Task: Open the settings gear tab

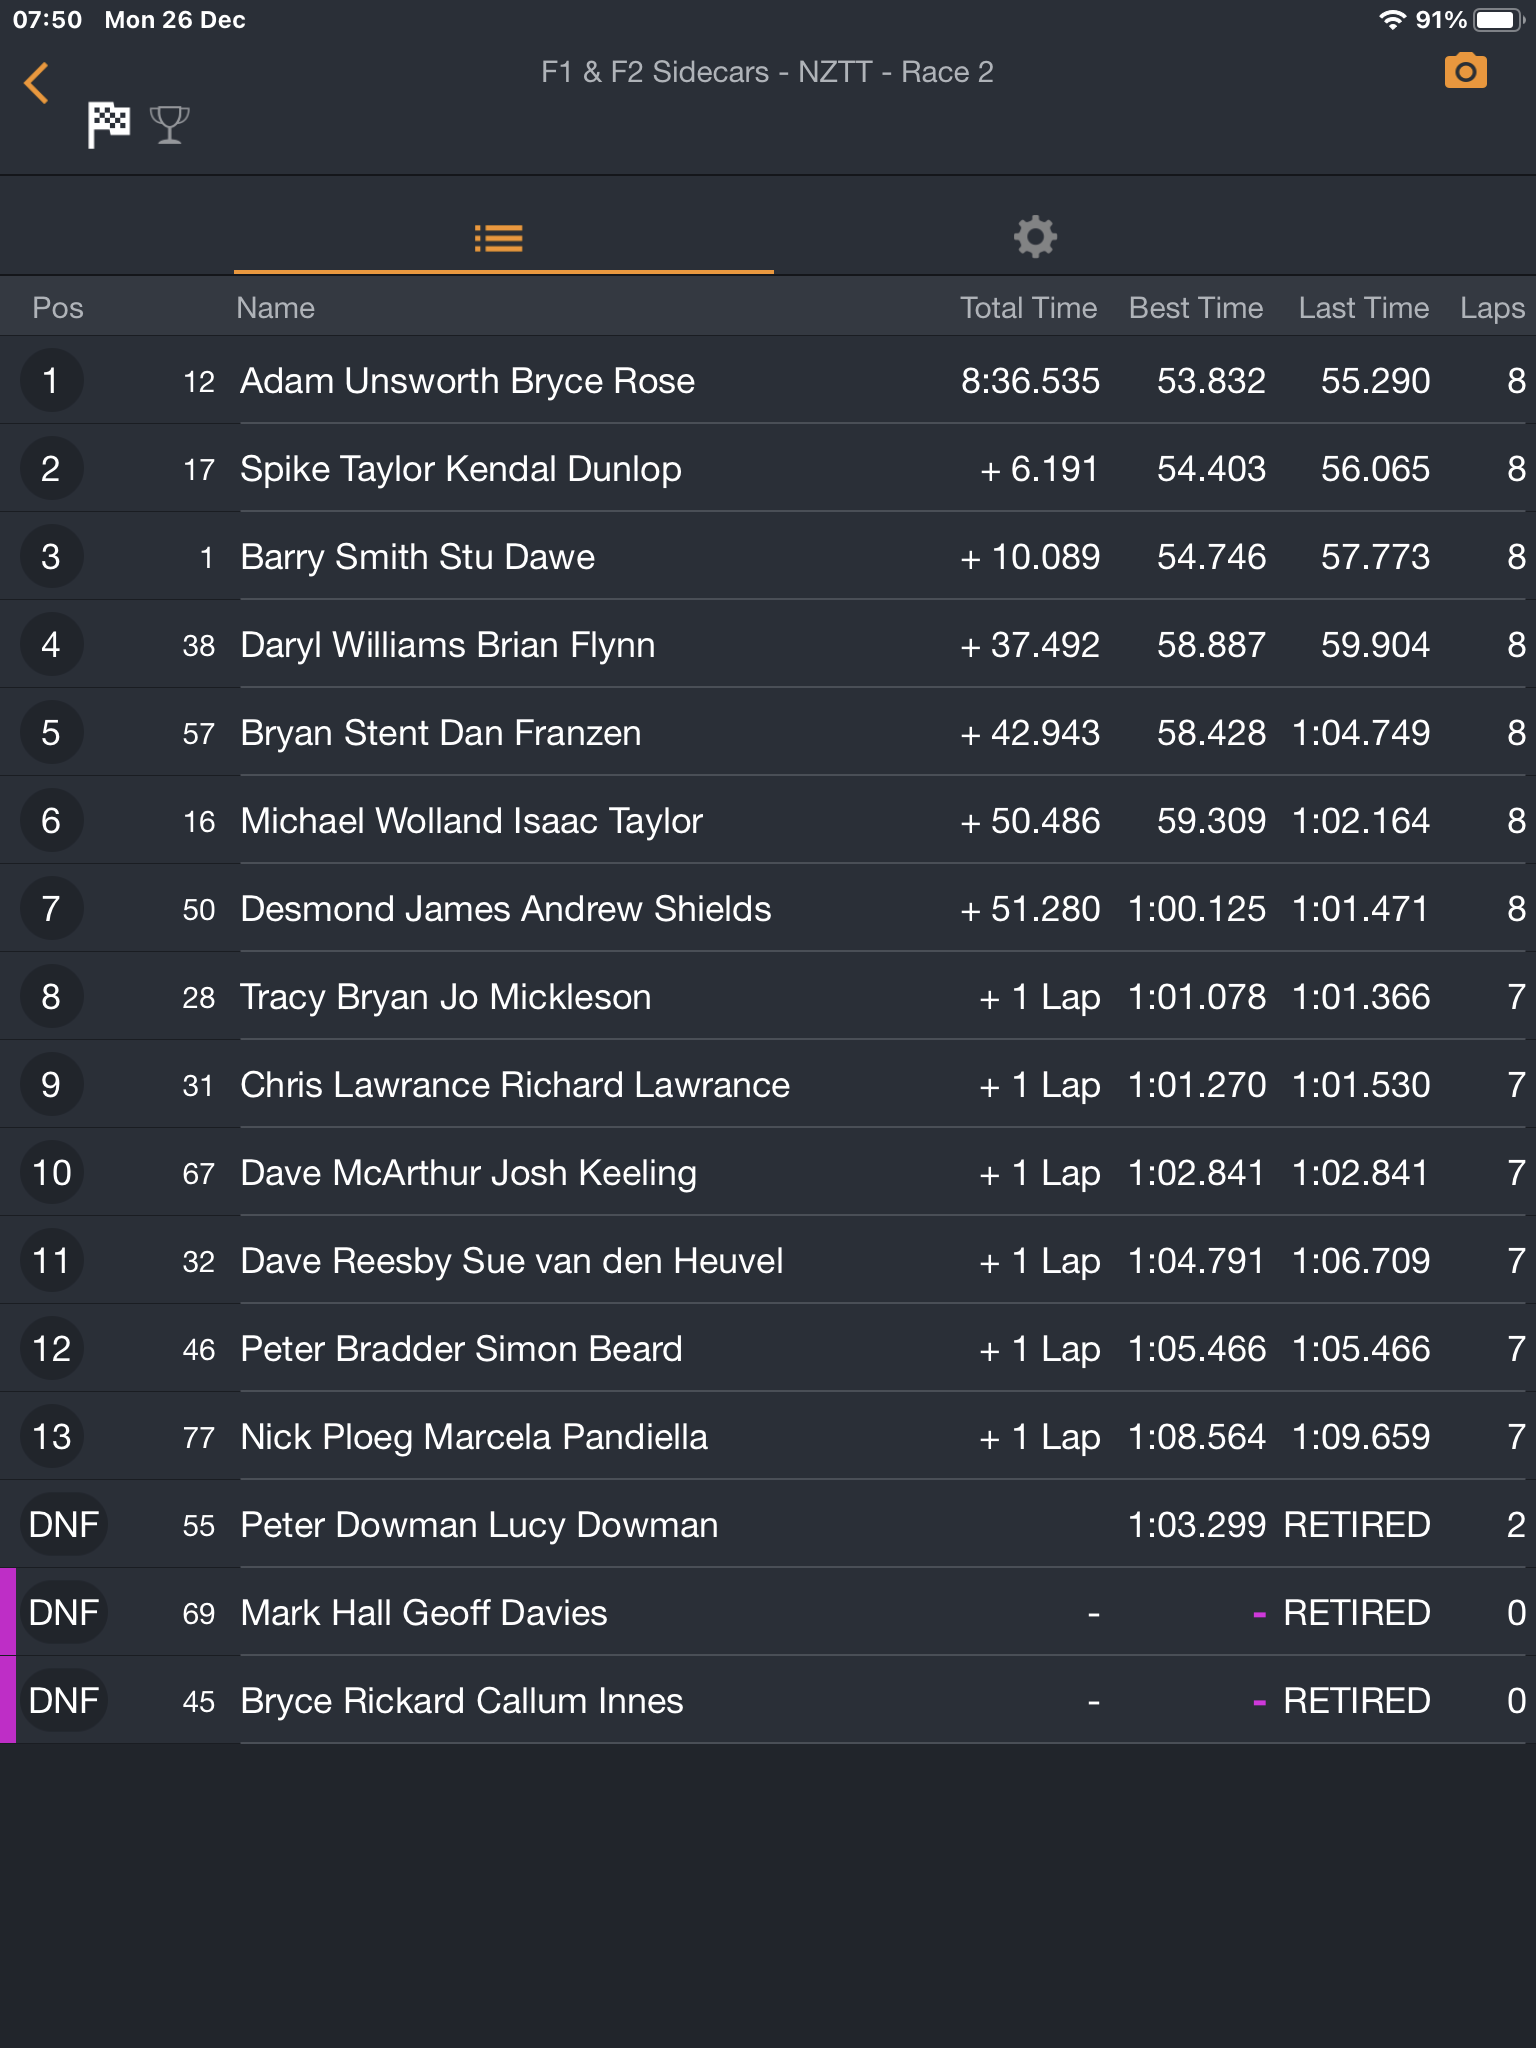Action: (x=1035, y=238)
